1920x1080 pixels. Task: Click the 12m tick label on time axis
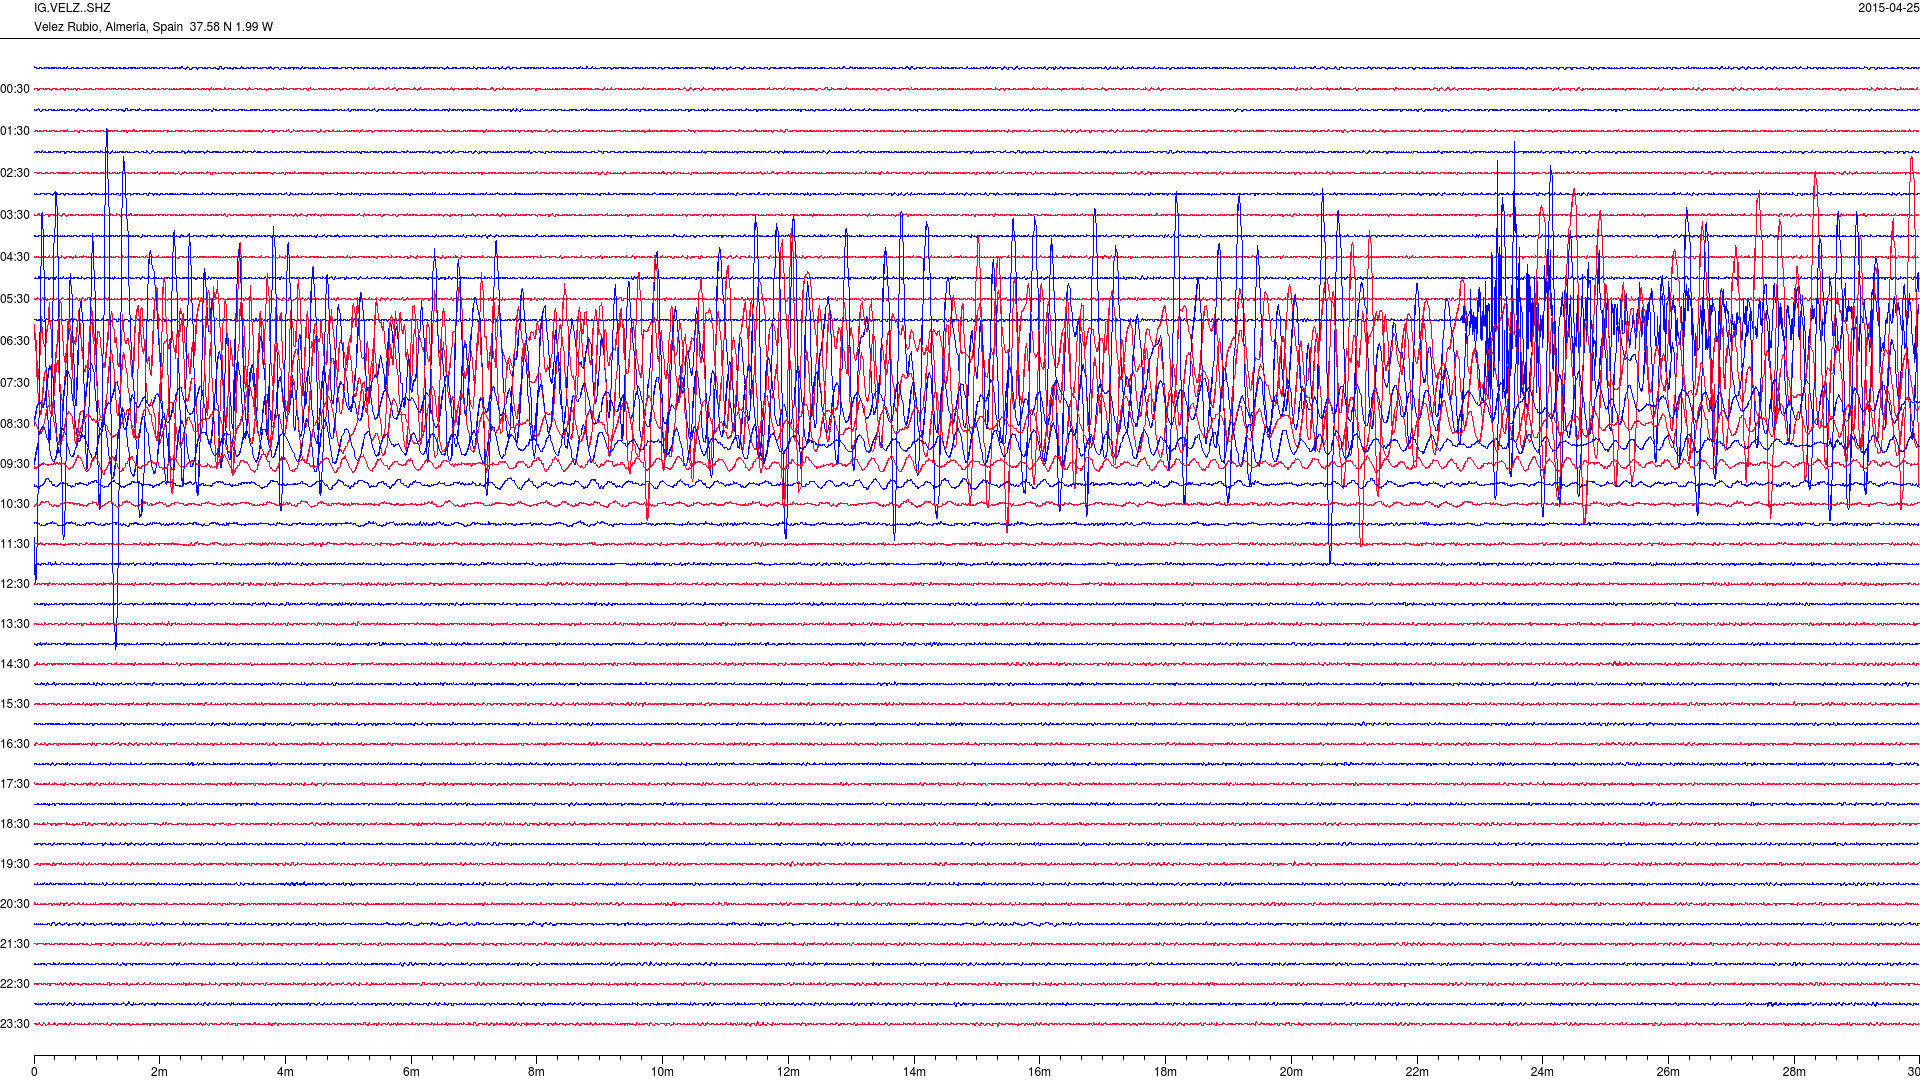[788, 1072]
